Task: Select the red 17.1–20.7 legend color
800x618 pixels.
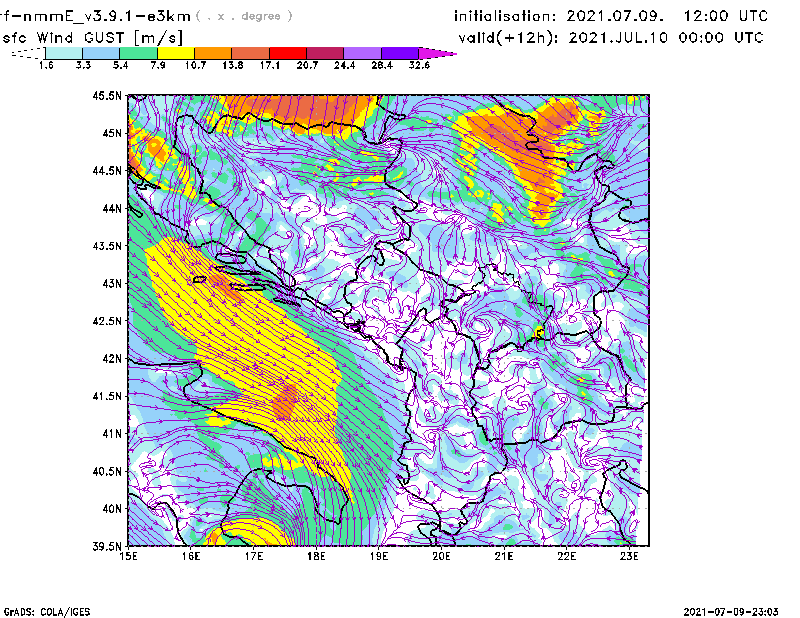Action: pos(289,53)
